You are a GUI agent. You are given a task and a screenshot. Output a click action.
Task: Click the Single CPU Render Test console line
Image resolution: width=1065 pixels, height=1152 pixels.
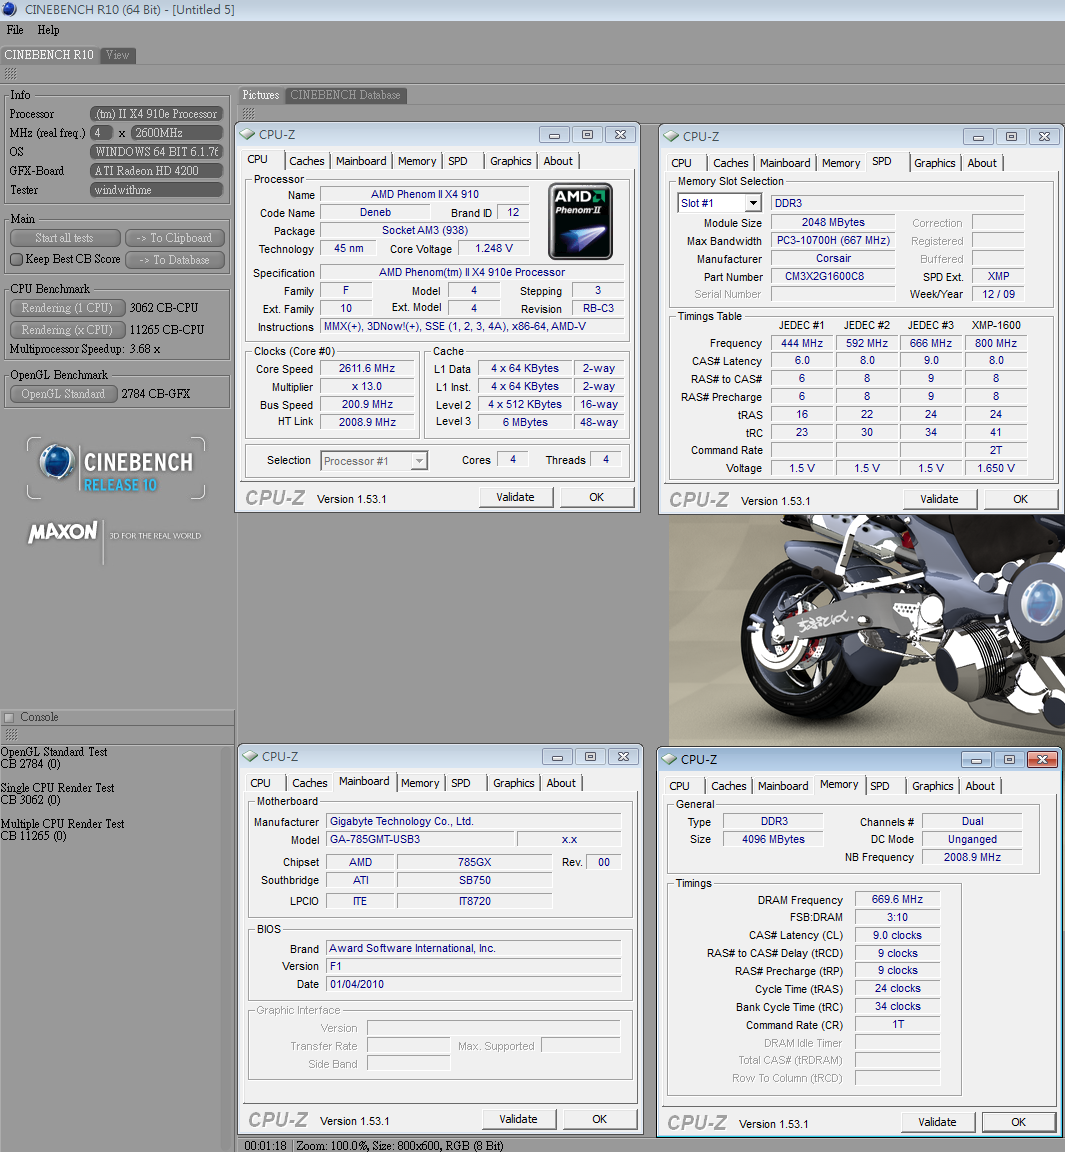(57, 788)
